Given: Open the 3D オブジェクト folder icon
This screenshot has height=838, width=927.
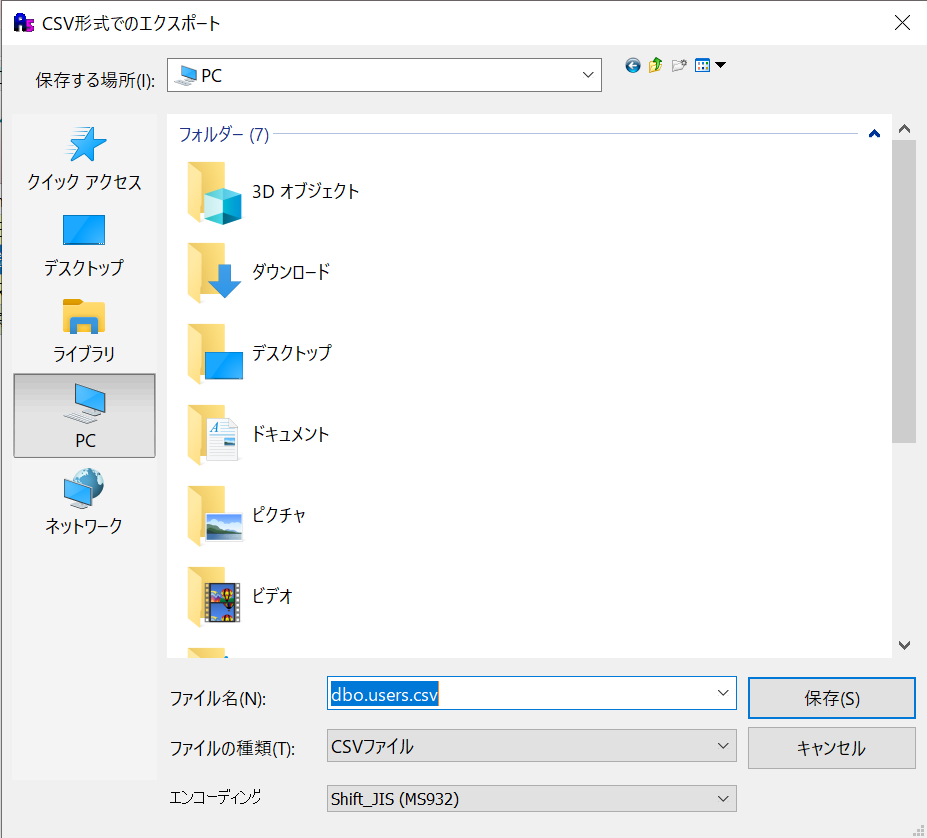Looking at the screenshot, I should pyautogui.click(x=214, y=193).
